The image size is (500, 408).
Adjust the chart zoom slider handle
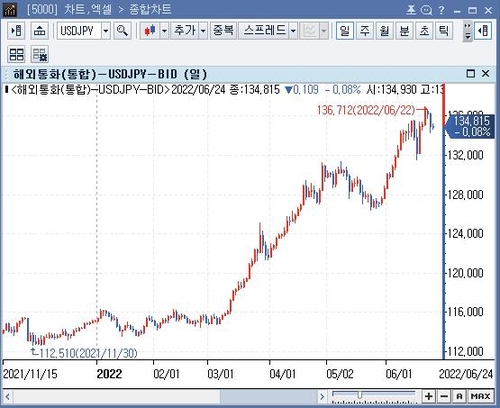click(360, 395)
